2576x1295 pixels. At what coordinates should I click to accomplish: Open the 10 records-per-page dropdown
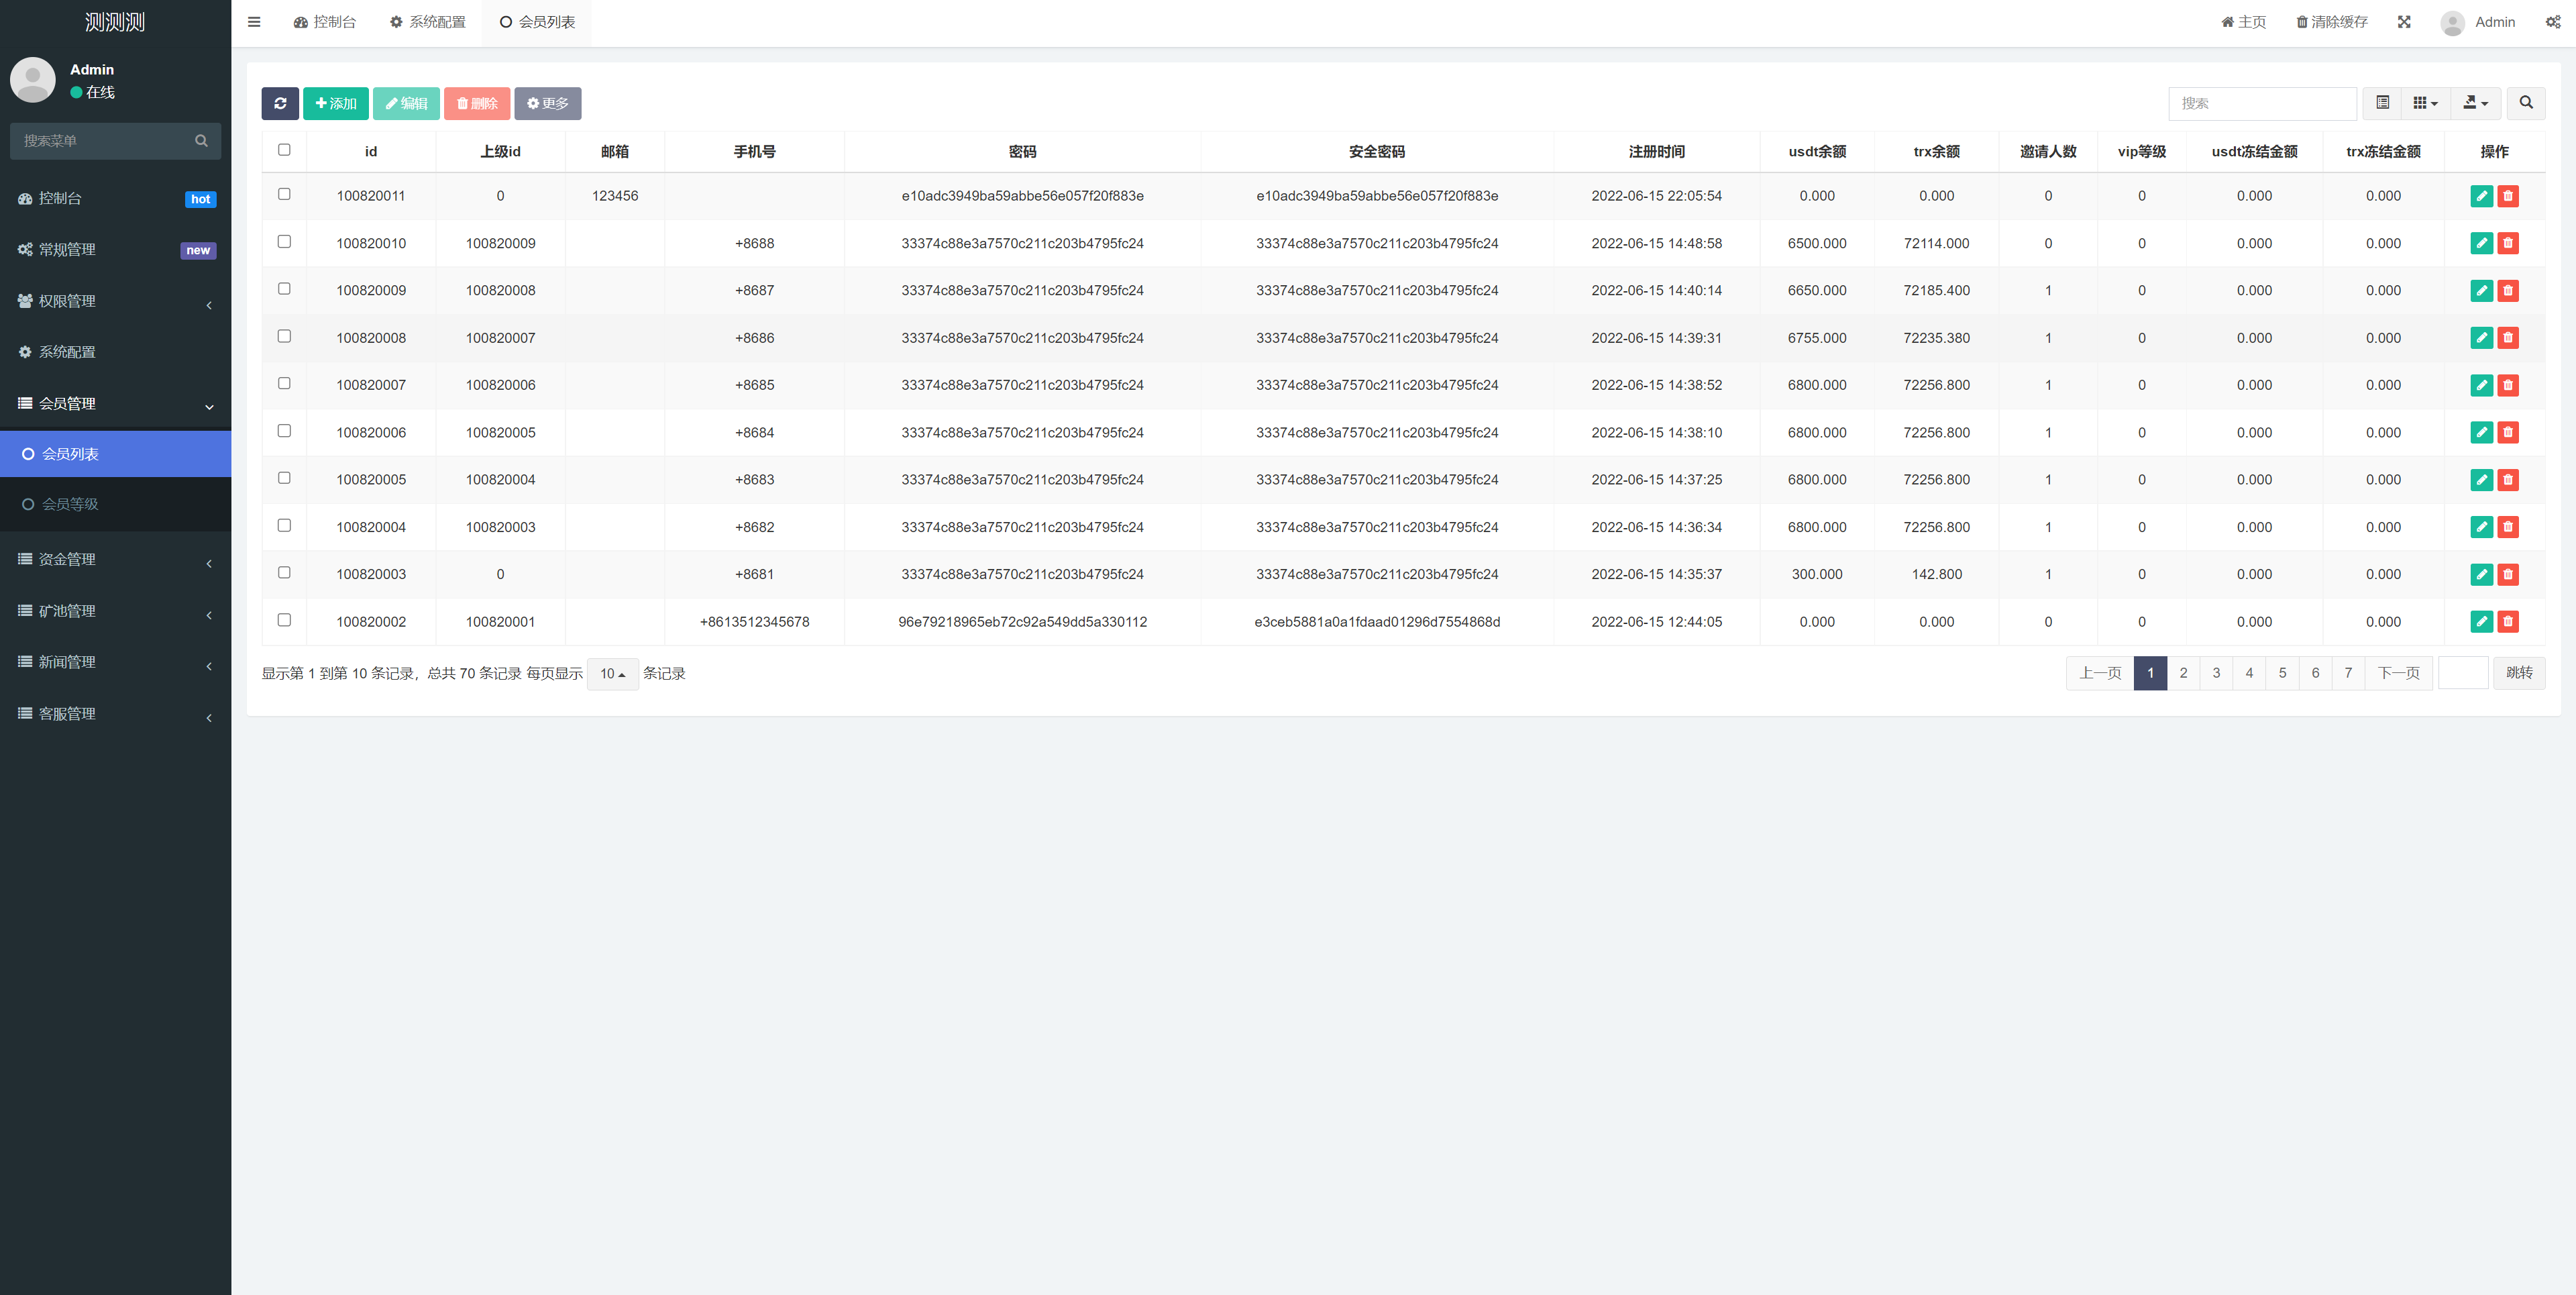tap(612, 674)
